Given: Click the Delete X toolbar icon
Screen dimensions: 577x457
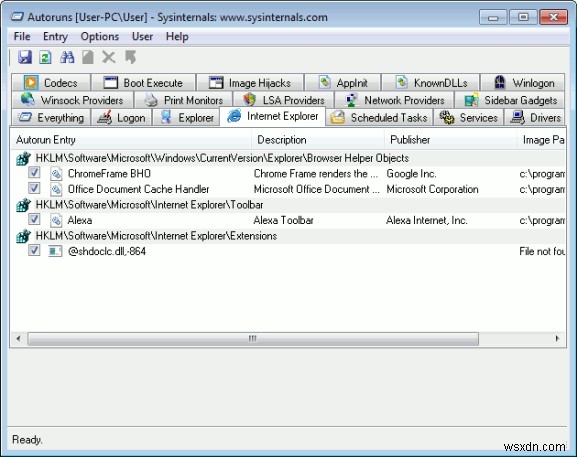Looking at the screenshot, I should click(109, 57).
